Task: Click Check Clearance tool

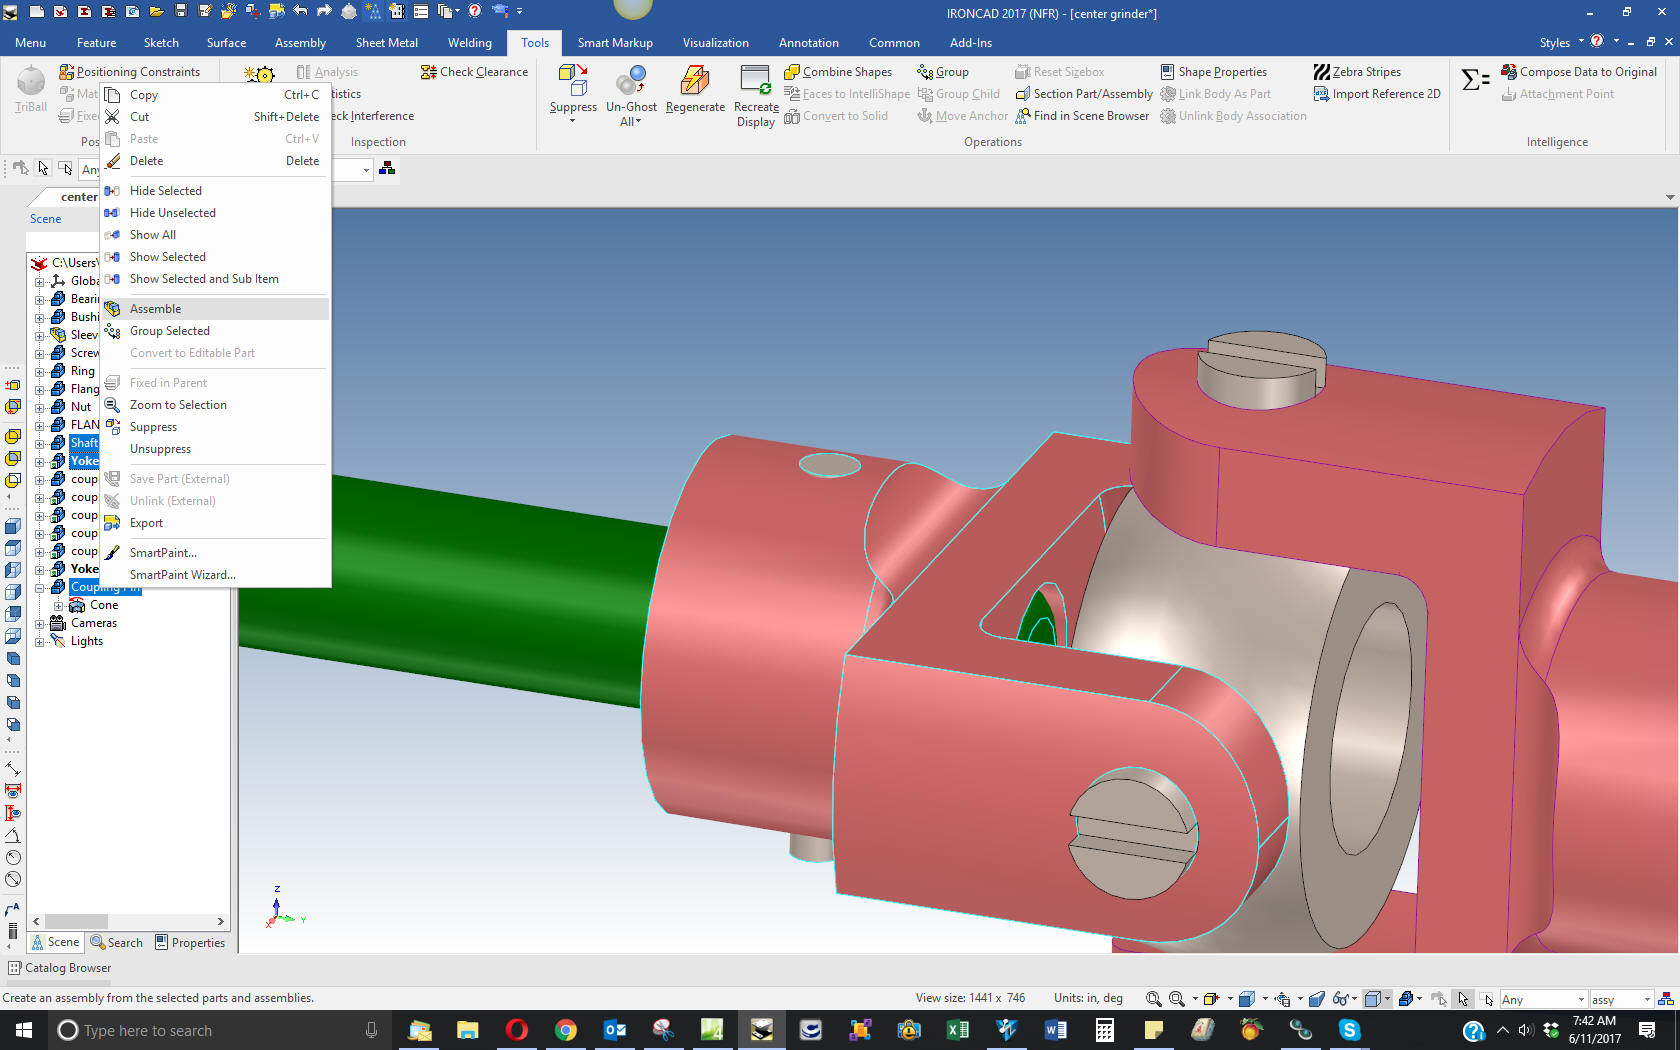Action: coord(475,72)
